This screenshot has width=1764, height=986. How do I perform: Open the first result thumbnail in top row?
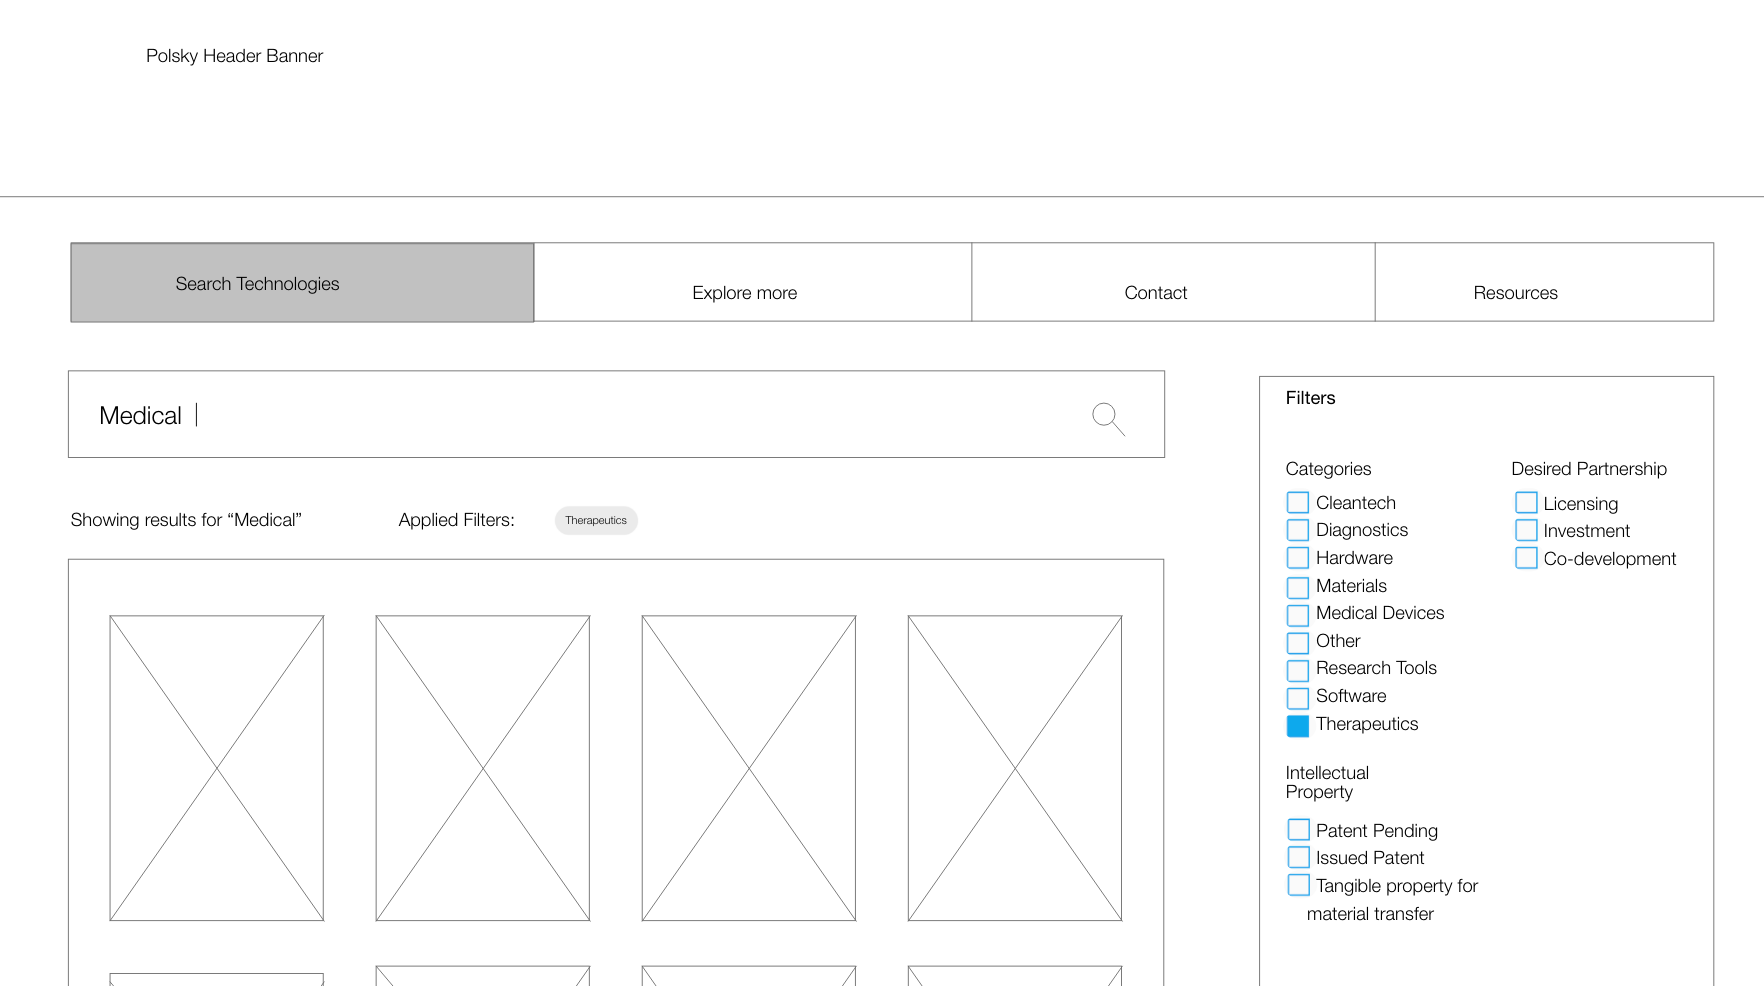[x=217, y=768]
